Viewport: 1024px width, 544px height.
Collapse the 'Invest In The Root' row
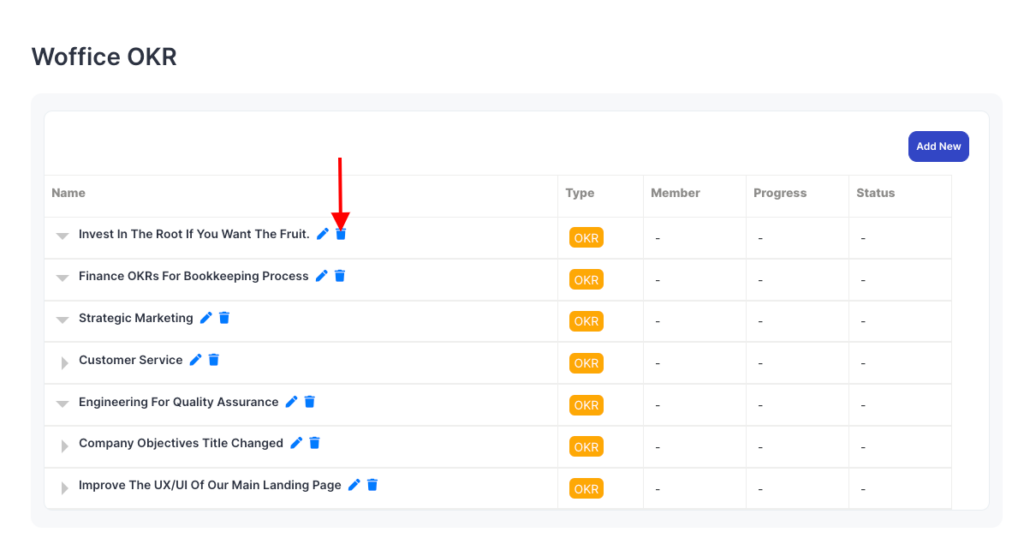62,236
